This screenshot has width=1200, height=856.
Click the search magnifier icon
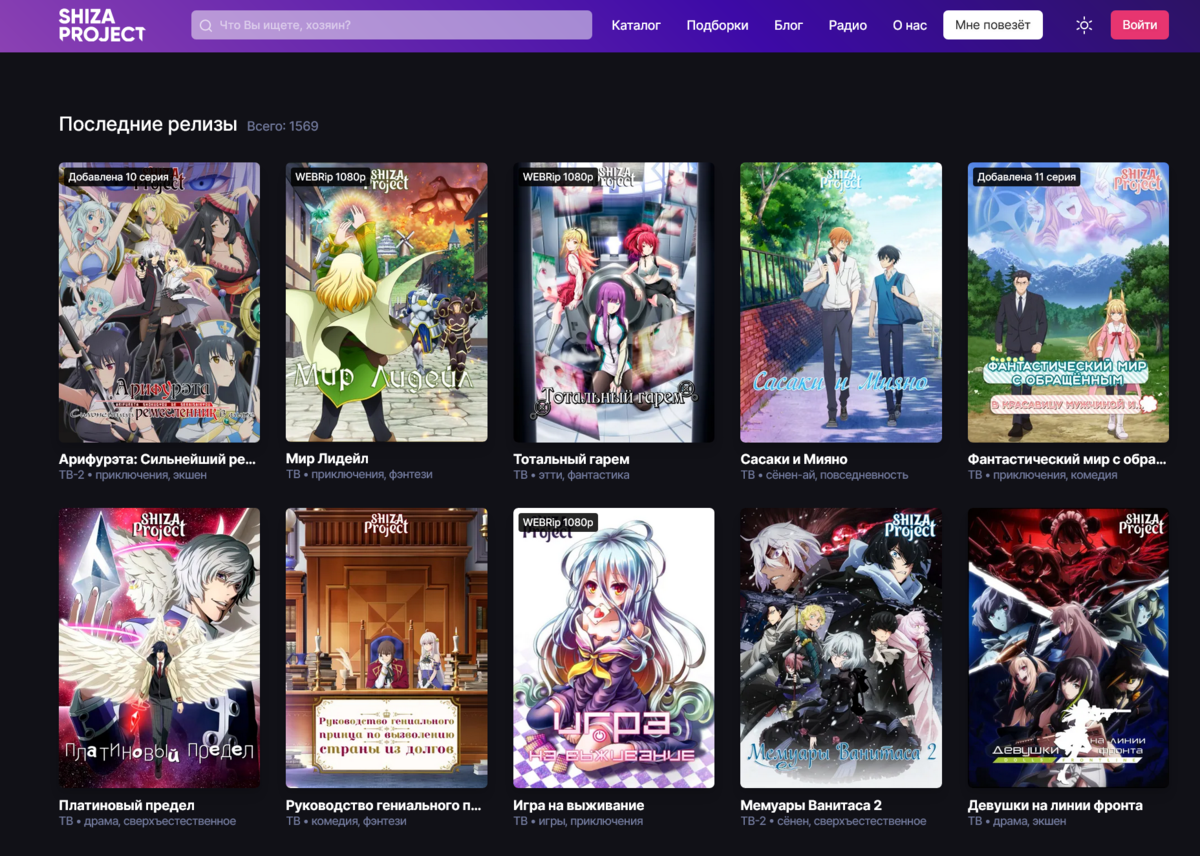(x=206, y=25)
